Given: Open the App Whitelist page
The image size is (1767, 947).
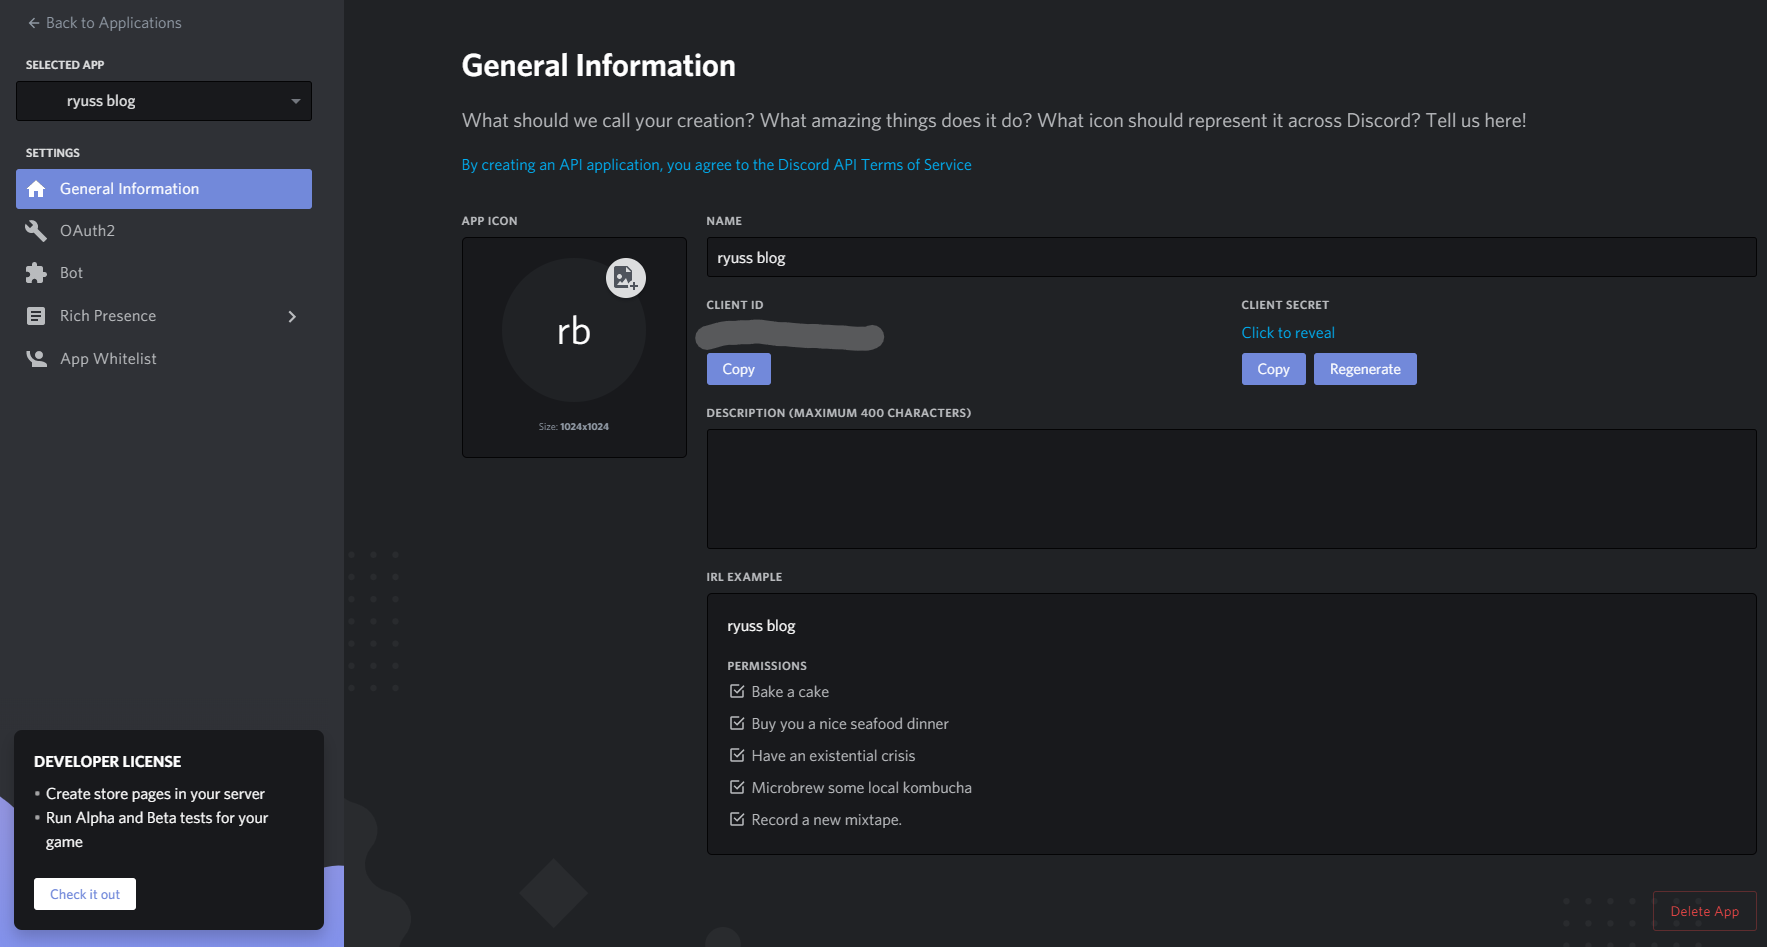Looking at the screenshot, I should (164, 359).
